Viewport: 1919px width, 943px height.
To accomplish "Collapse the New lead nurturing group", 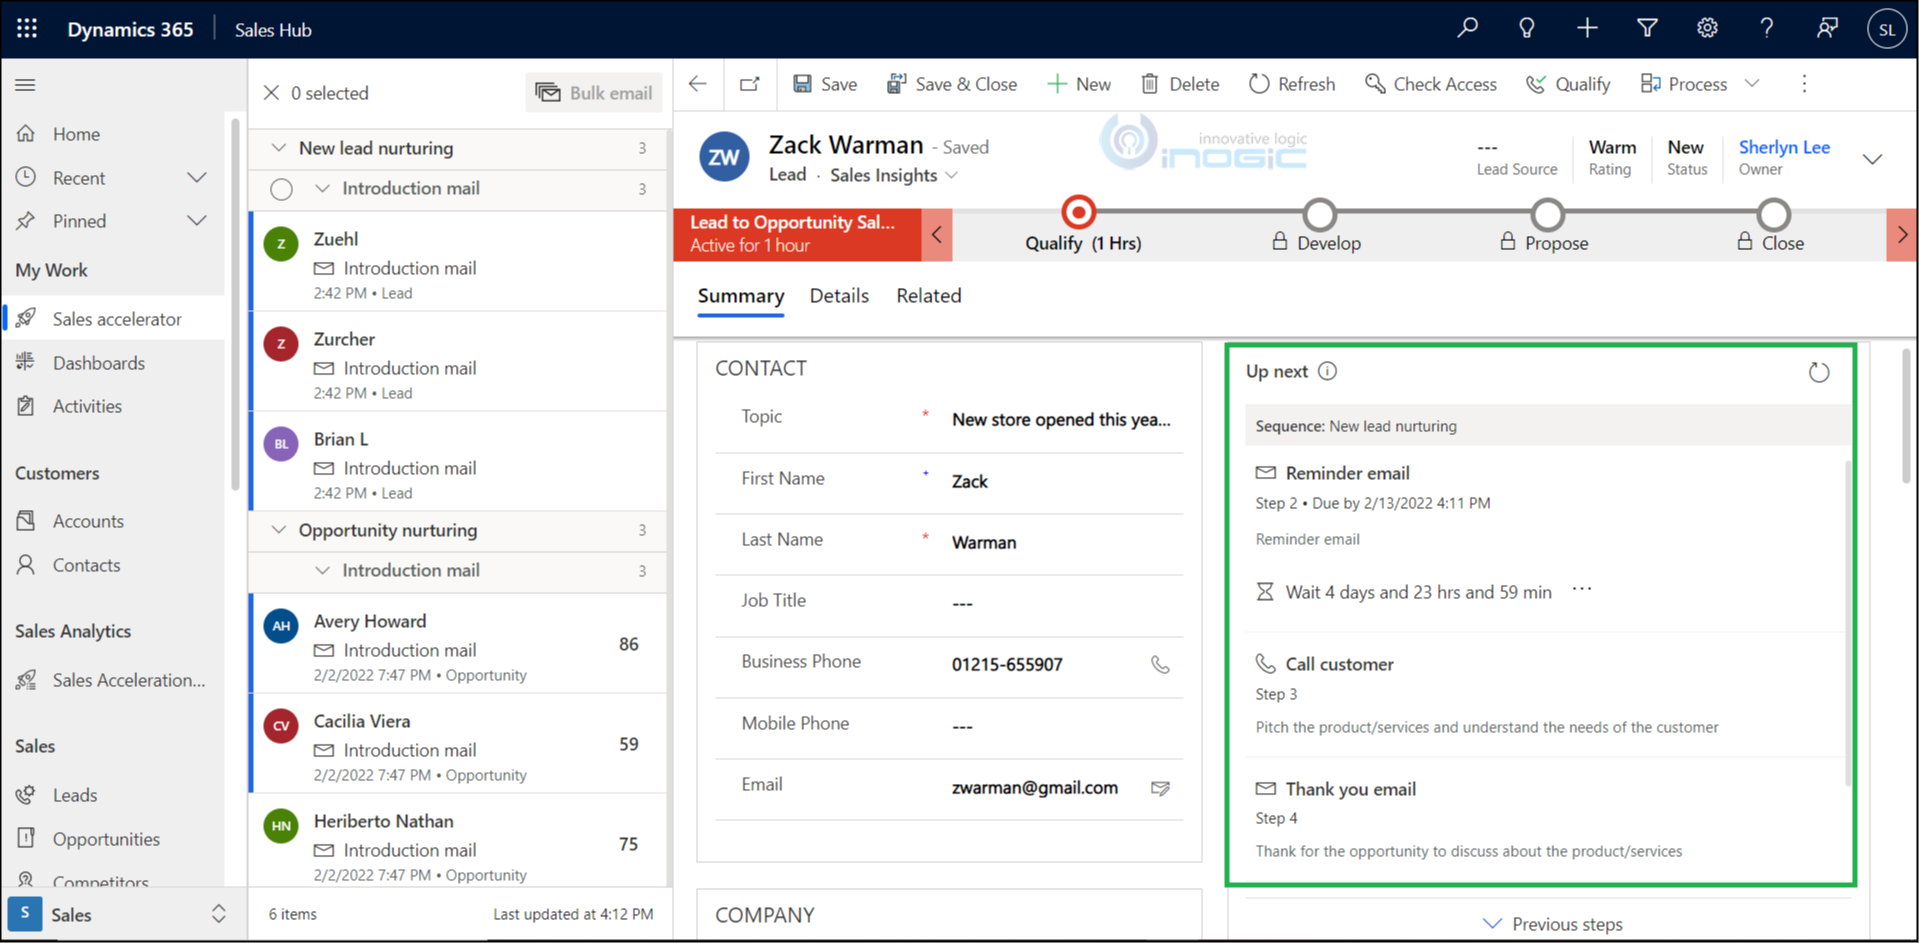I will tap(279, 148).
